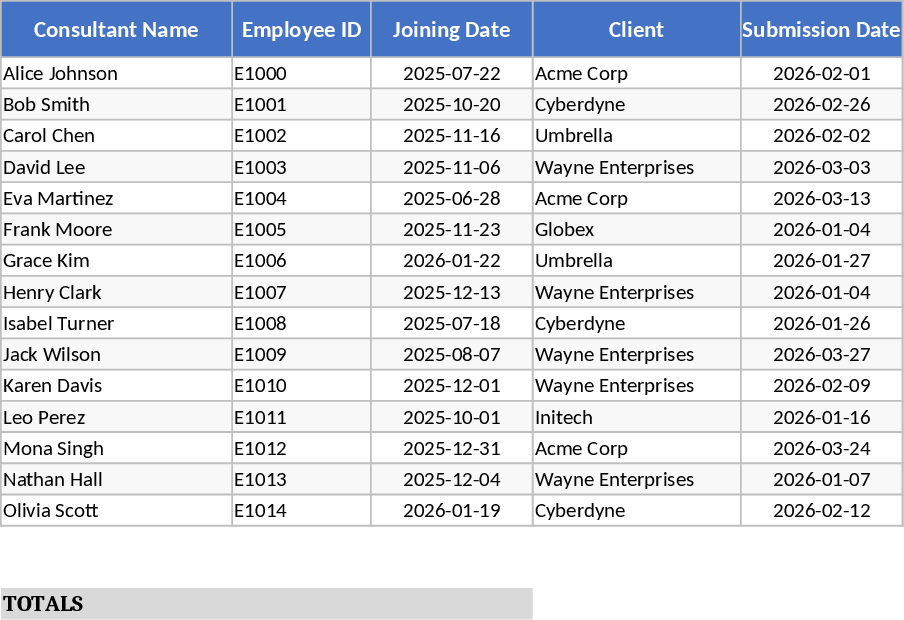Select the Client column header
904x620 pixels.
tap(636, 30)
